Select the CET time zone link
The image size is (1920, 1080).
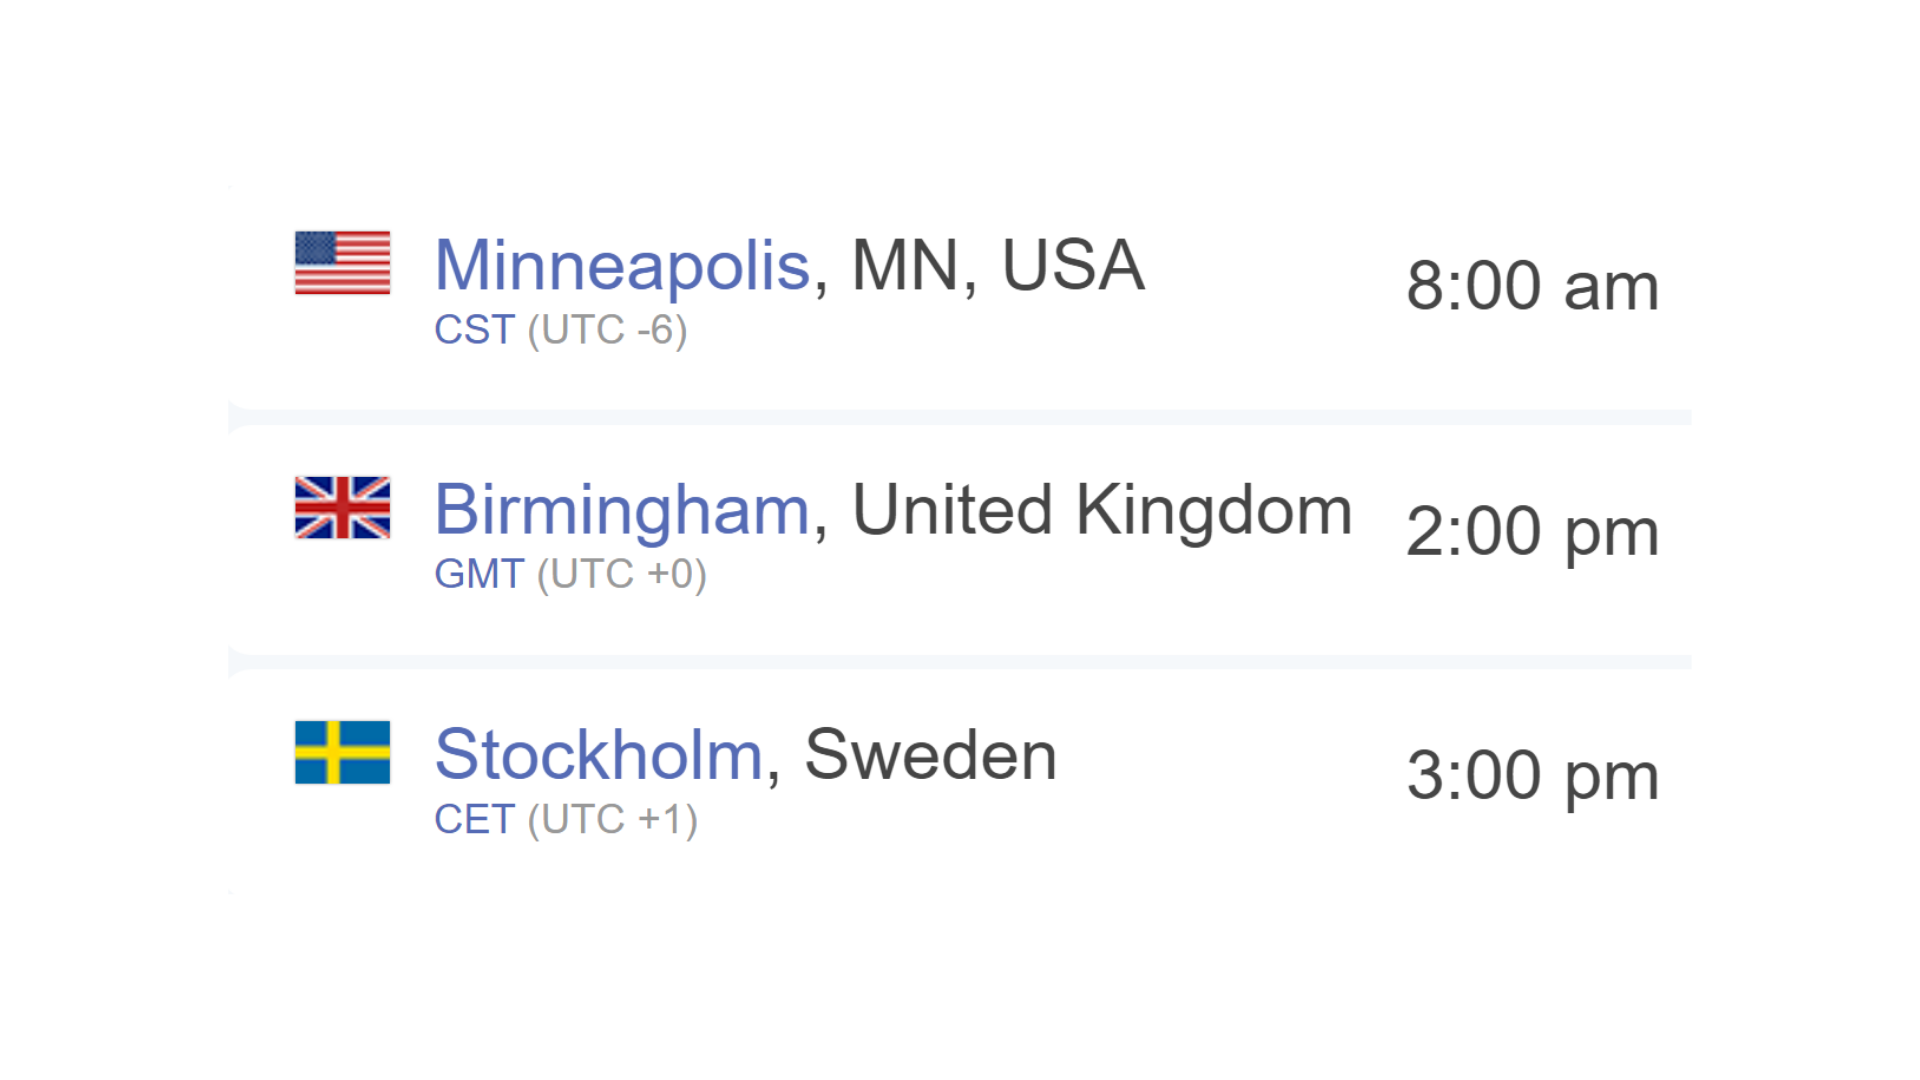pyautogui.click(x=474, y=819)
